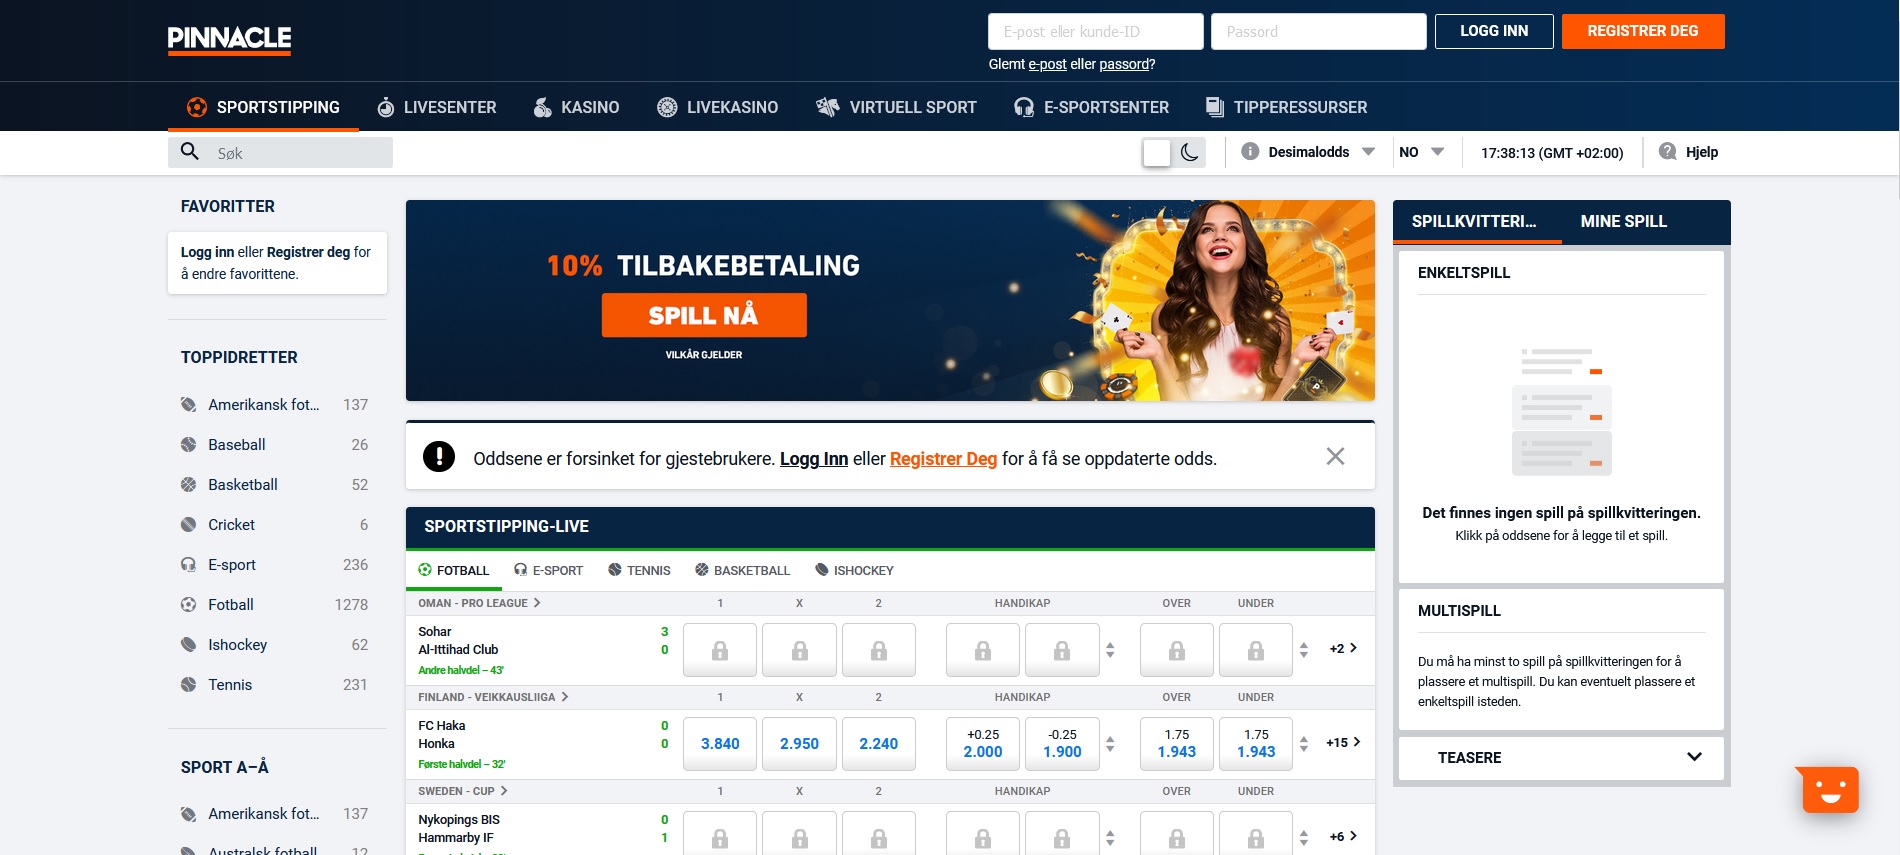
Task: Click the forgotten passord link
Action: [x=1124, y=64]
